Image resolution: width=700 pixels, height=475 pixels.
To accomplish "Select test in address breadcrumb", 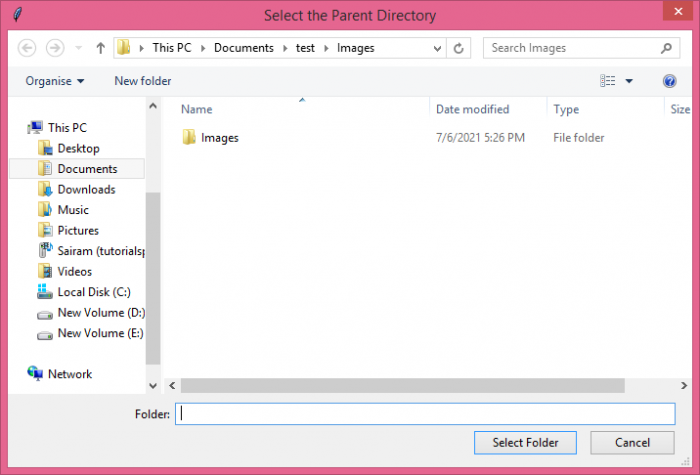I will point(305,48).
